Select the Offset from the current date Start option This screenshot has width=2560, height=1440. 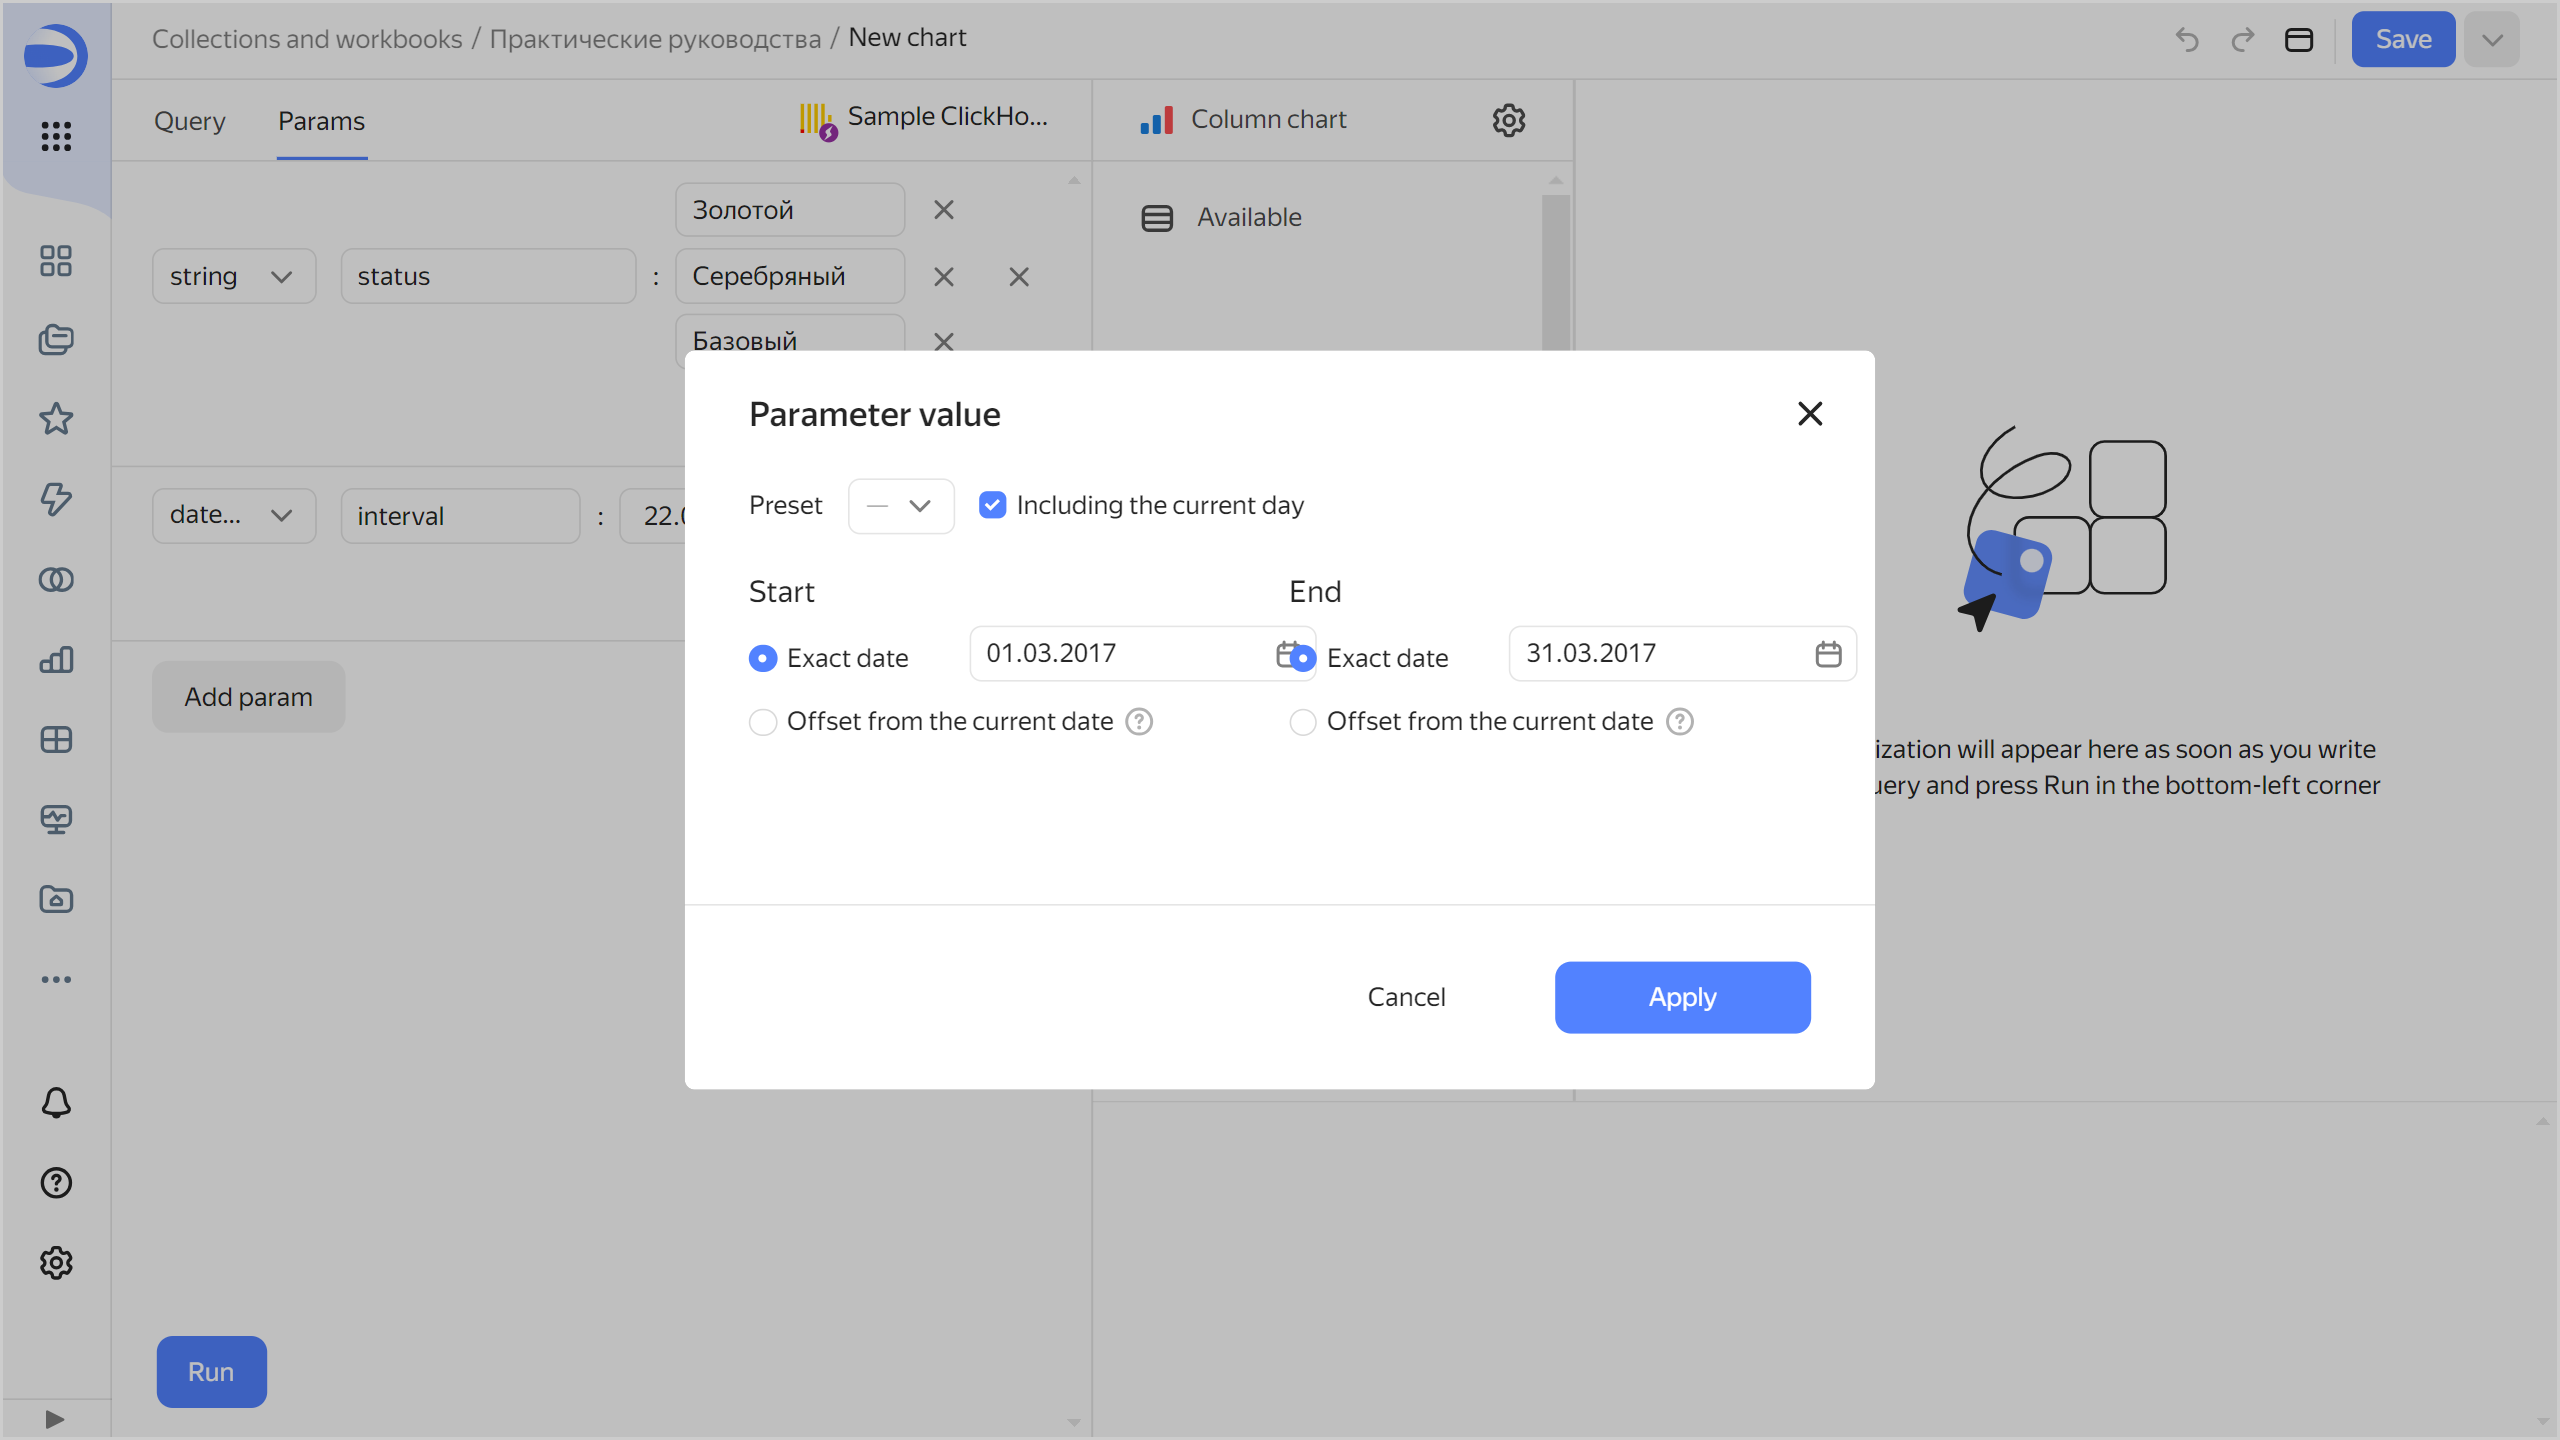(x=761, y=721)
